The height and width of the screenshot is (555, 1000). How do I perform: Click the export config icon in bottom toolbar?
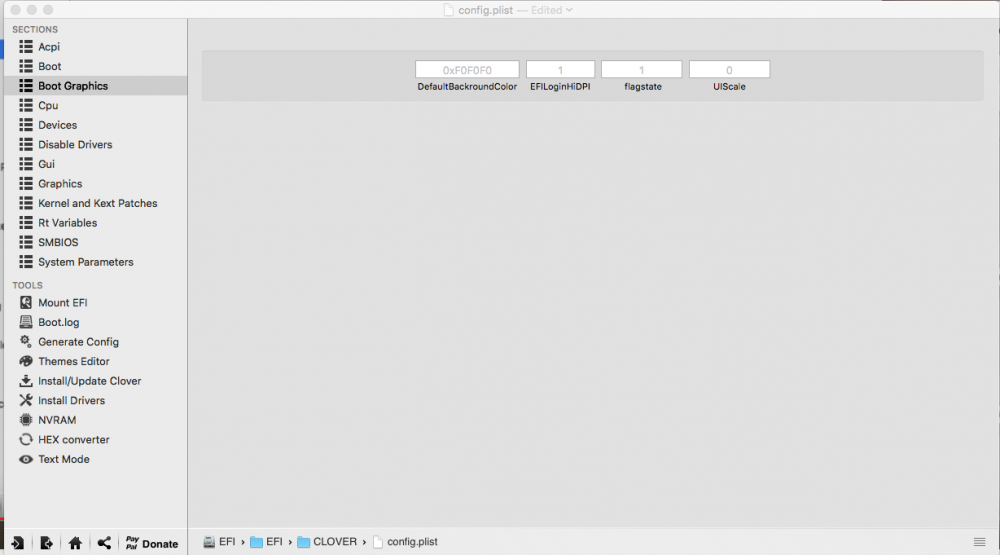[46, 543]
